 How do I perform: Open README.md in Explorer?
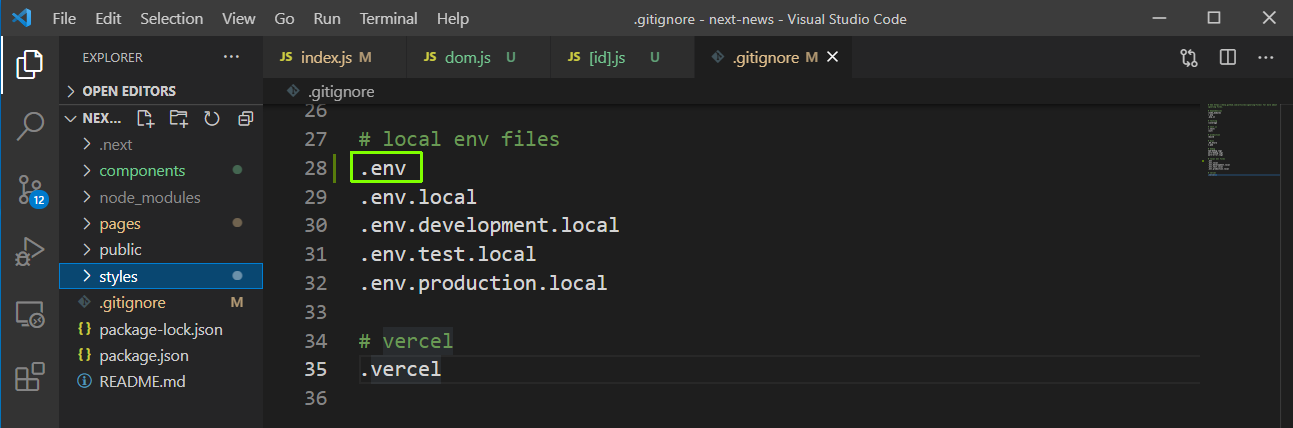162,381
